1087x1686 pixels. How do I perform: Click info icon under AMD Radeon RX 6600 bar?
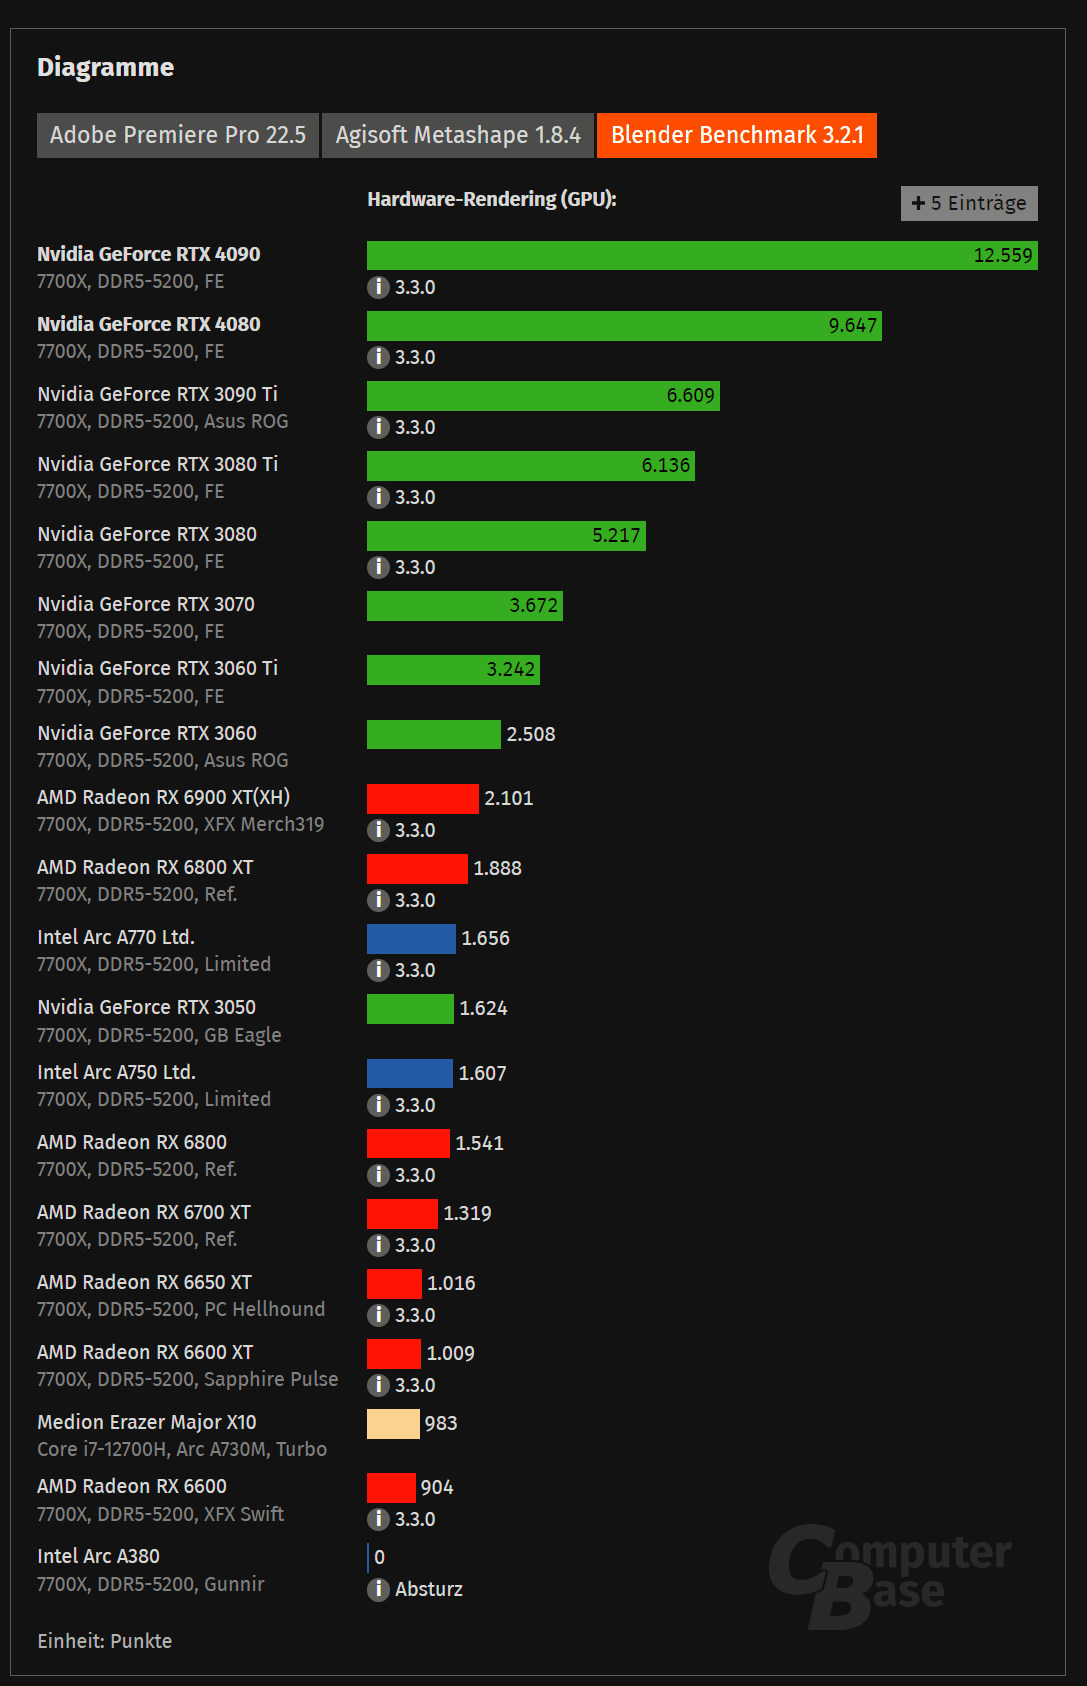point(378,1519)
